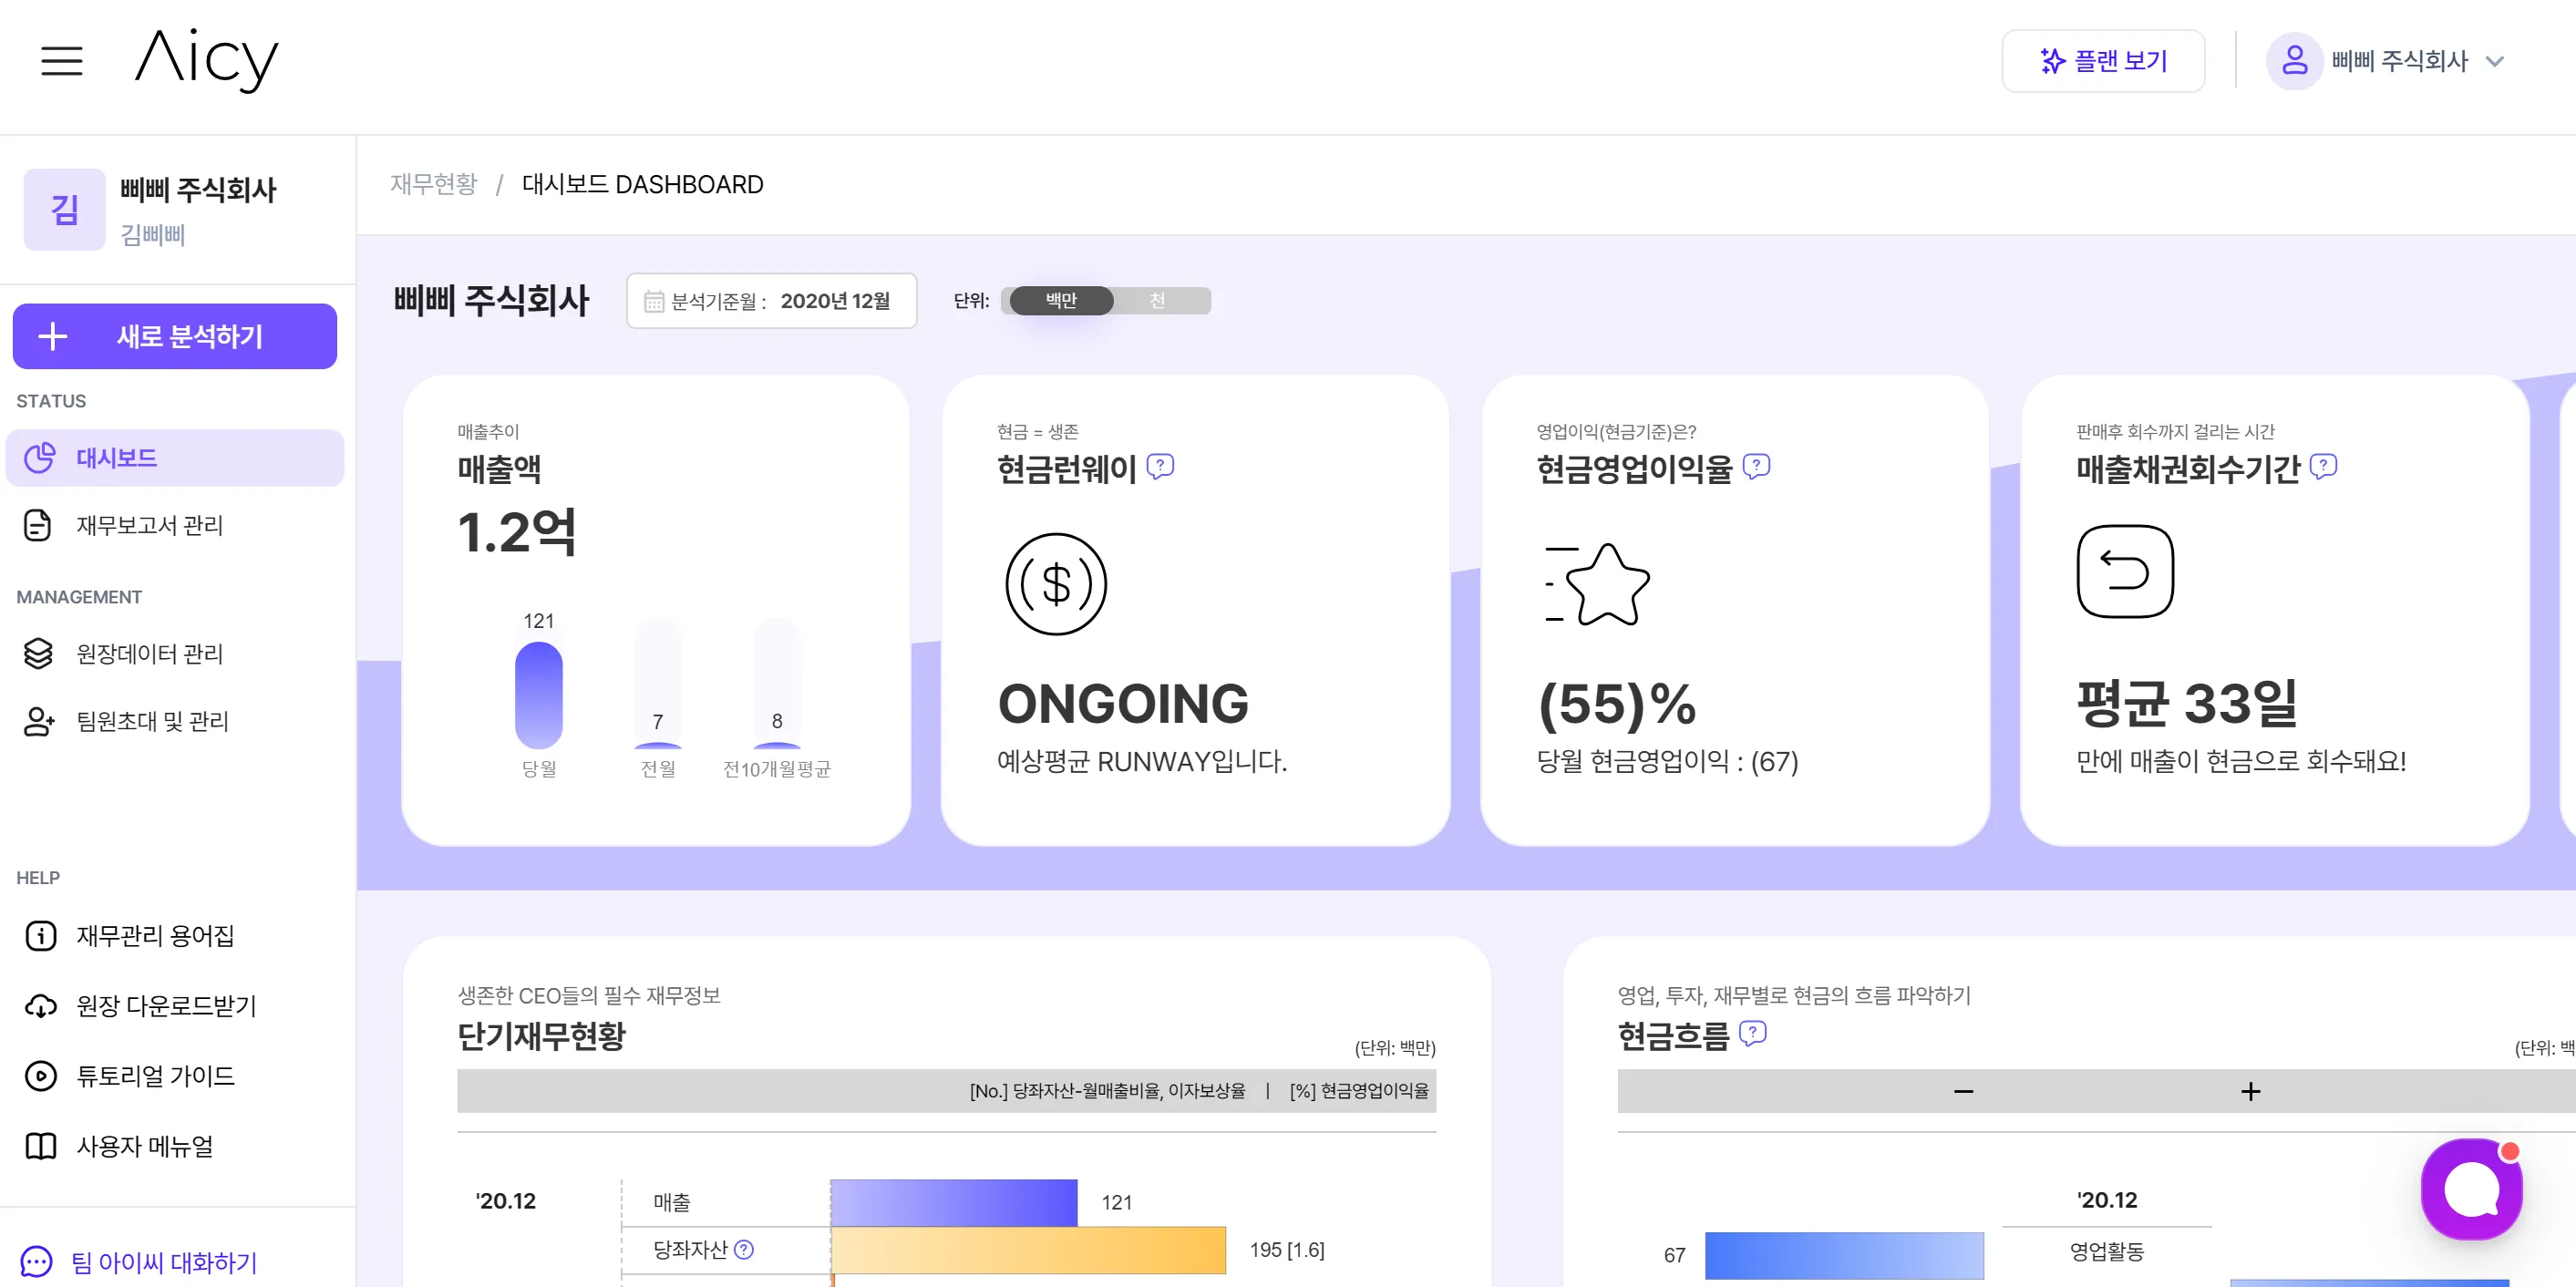Select 재무보고서 관리 in sidebar
Screen dimensions: 2576x1287
pos(150,525)
